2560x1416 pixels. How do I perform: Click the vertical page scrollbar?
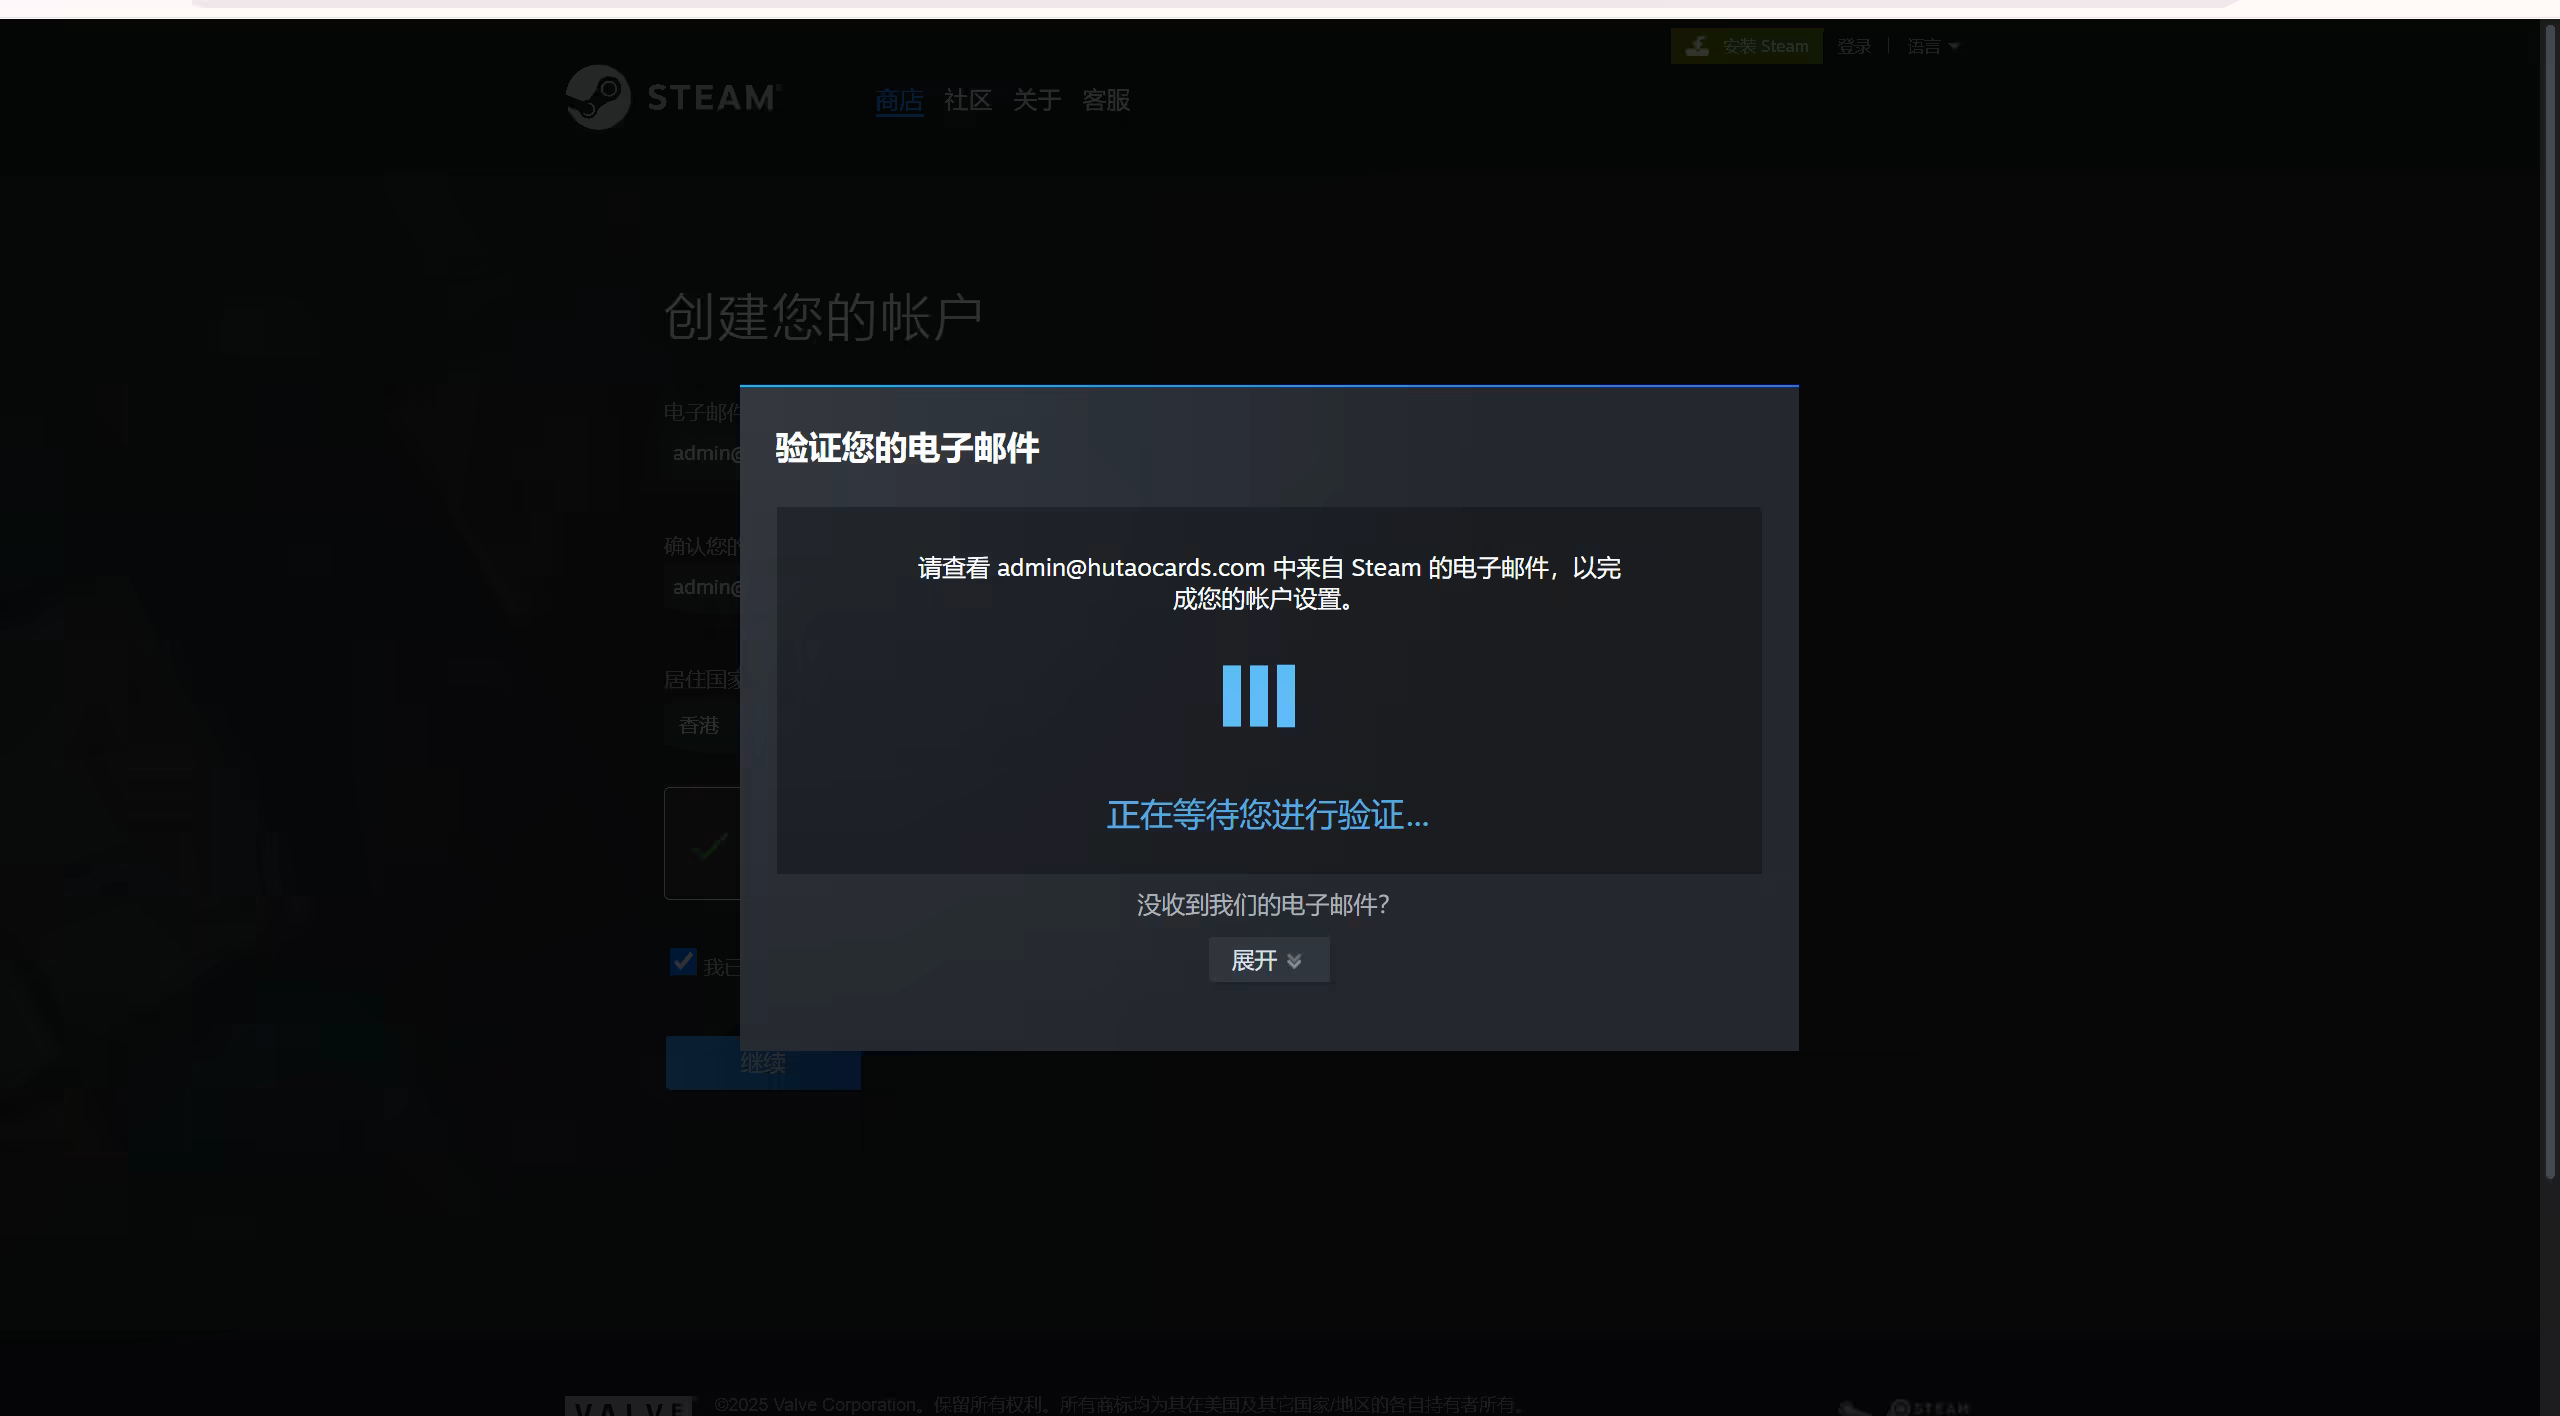2549,600
